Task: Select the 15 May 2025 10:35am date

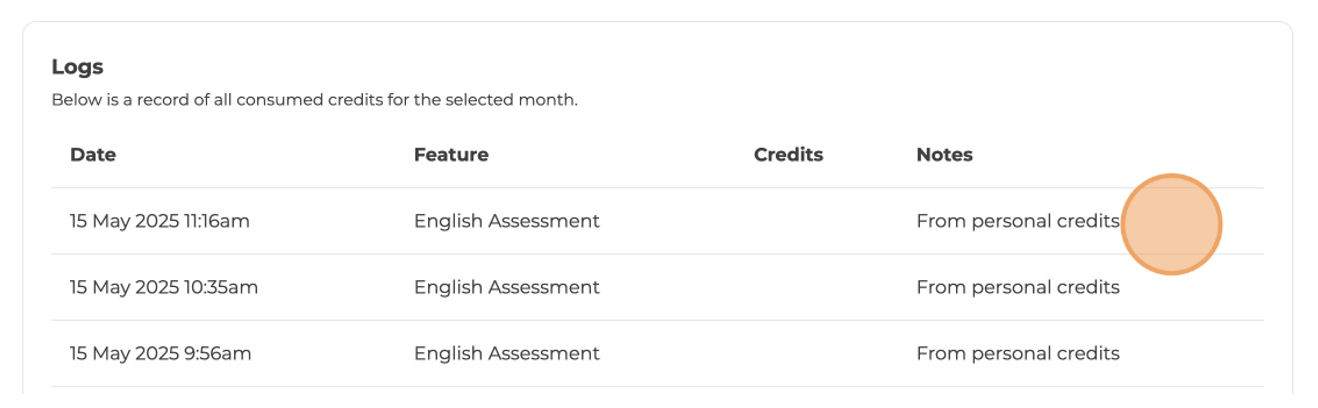Action: click(x=164, y=287)
